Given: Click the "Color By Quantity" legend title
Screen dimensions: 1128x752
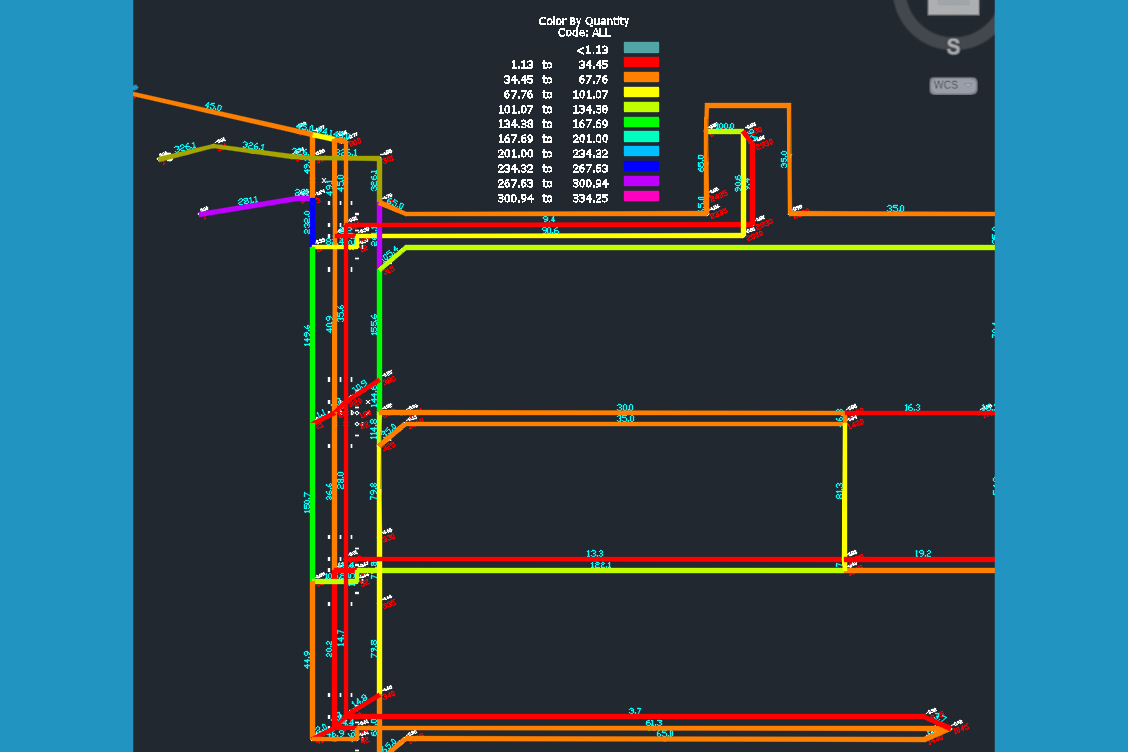Looking at the screenshot, I should click(x=583, y=21).
